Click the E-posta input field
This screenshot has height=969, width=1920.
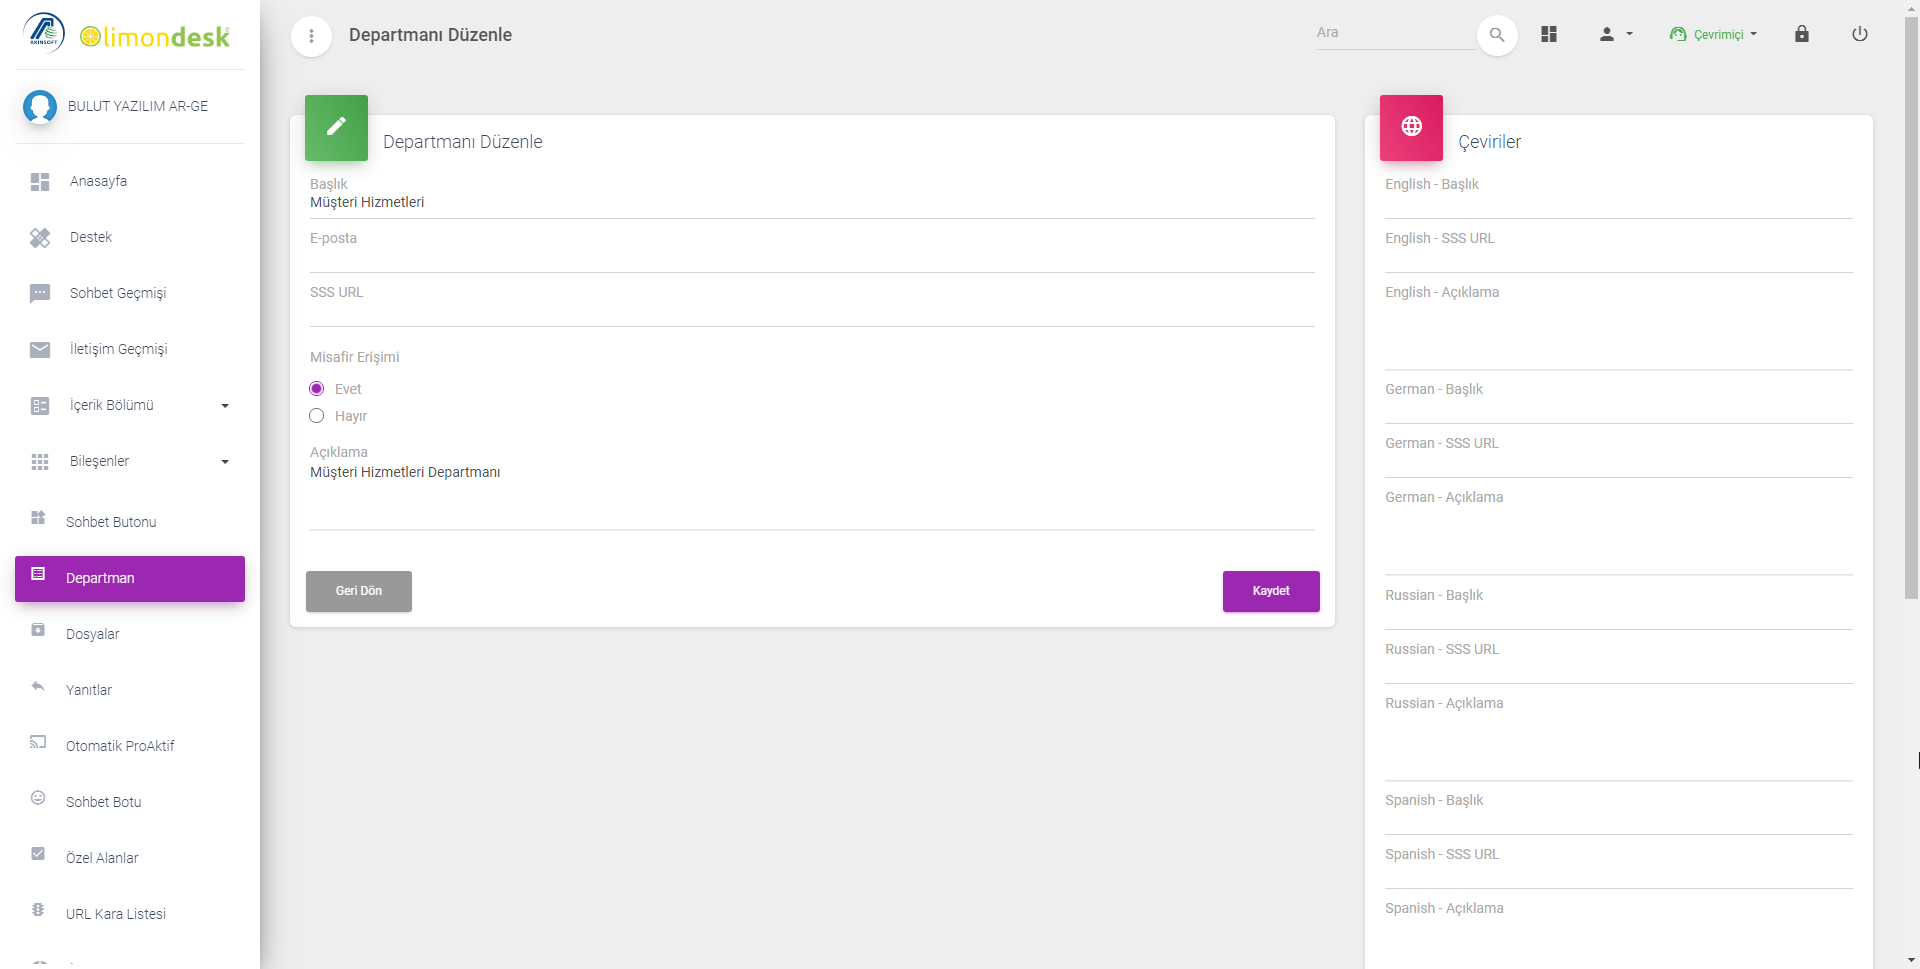812,256
